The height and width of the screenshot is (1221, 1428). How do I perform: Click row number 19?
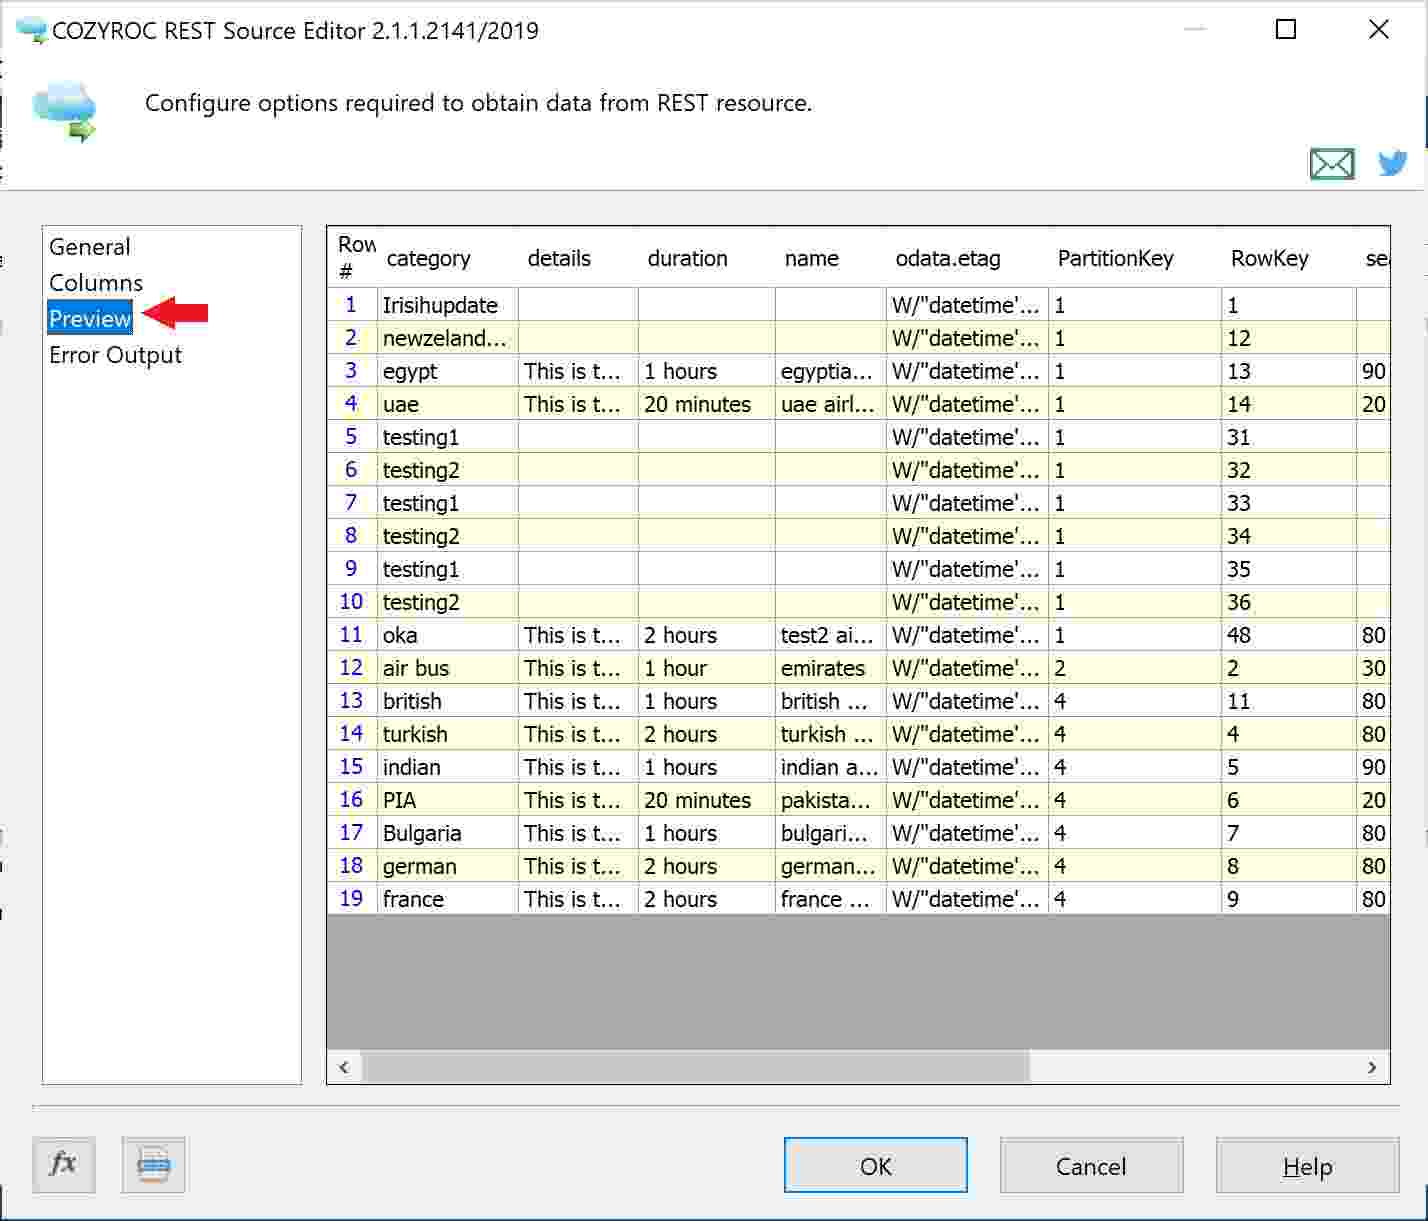click(352, 899)
